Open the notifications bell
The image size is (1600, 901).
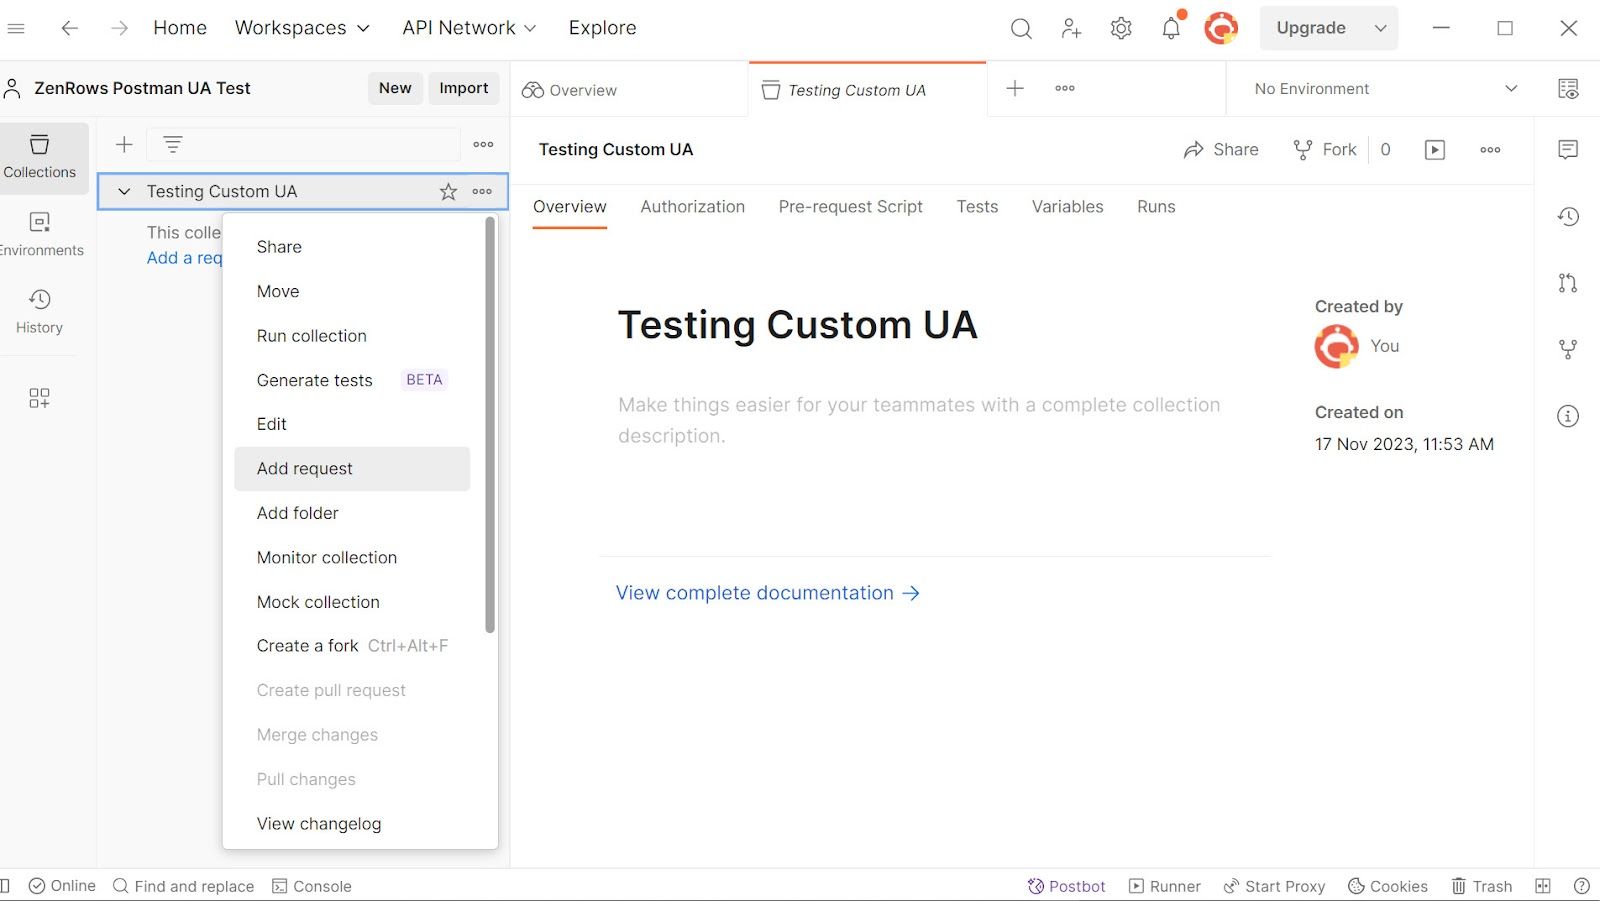[1171, 28]
